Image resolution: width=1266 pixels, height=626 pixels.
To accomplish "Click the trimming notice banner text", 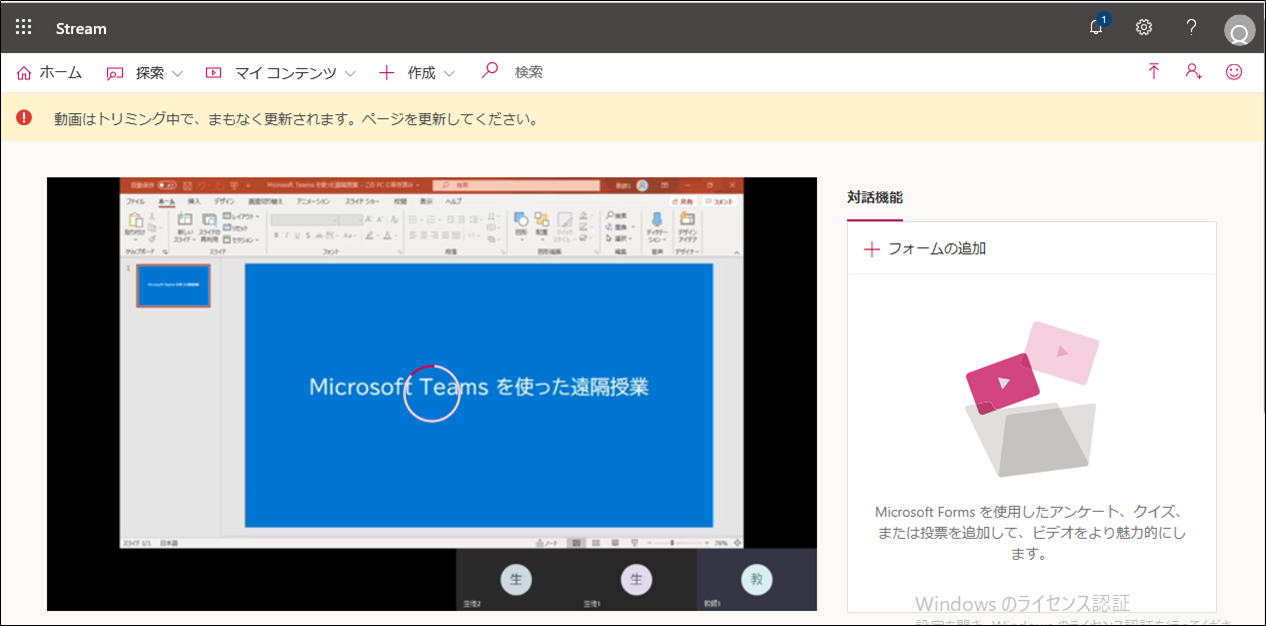I will pyautogui.click(x=297, y=119).
